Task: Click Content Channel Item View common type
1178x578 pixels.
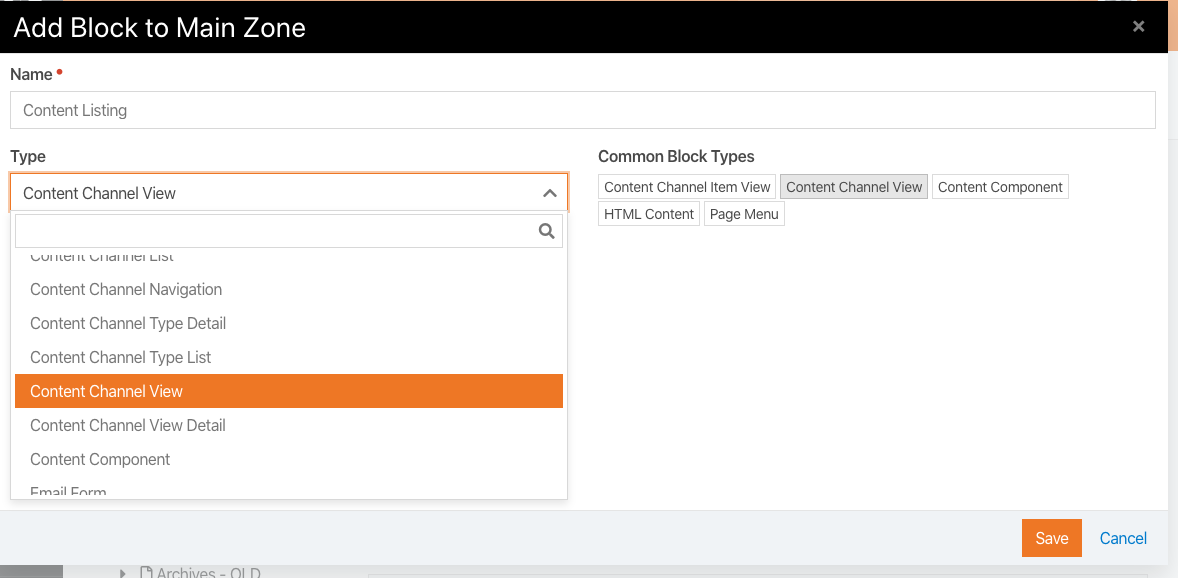Action: (687, 187)
